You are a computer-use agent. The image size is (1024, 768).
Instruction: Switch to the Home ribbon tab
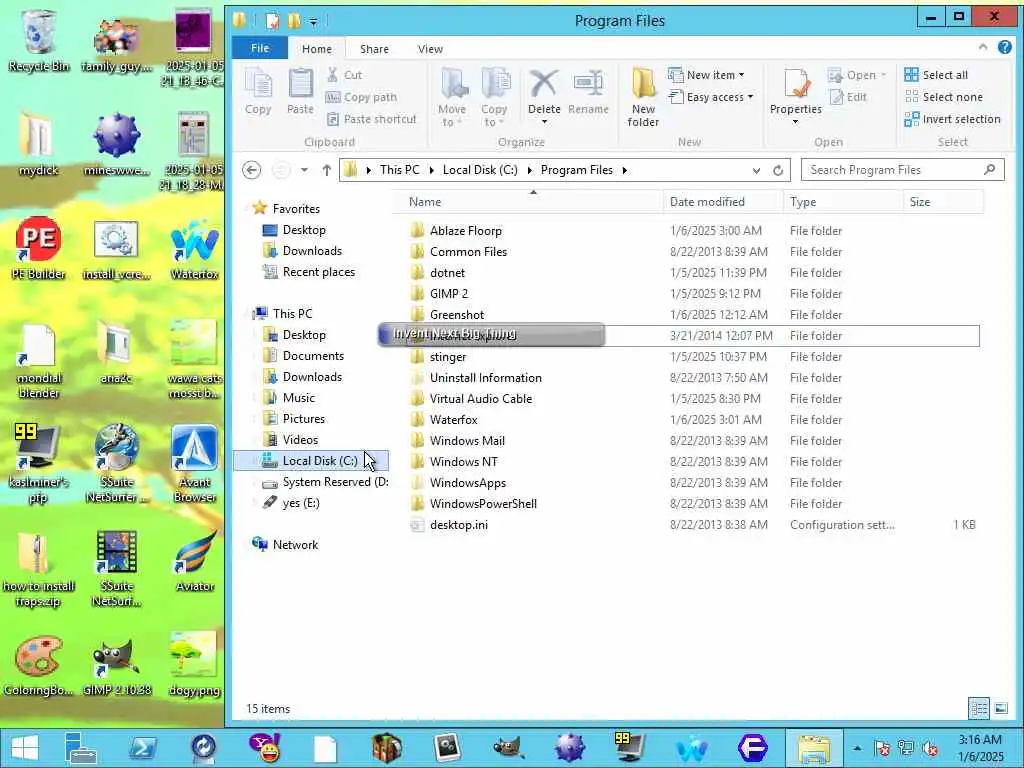click(x=317, y=49)
